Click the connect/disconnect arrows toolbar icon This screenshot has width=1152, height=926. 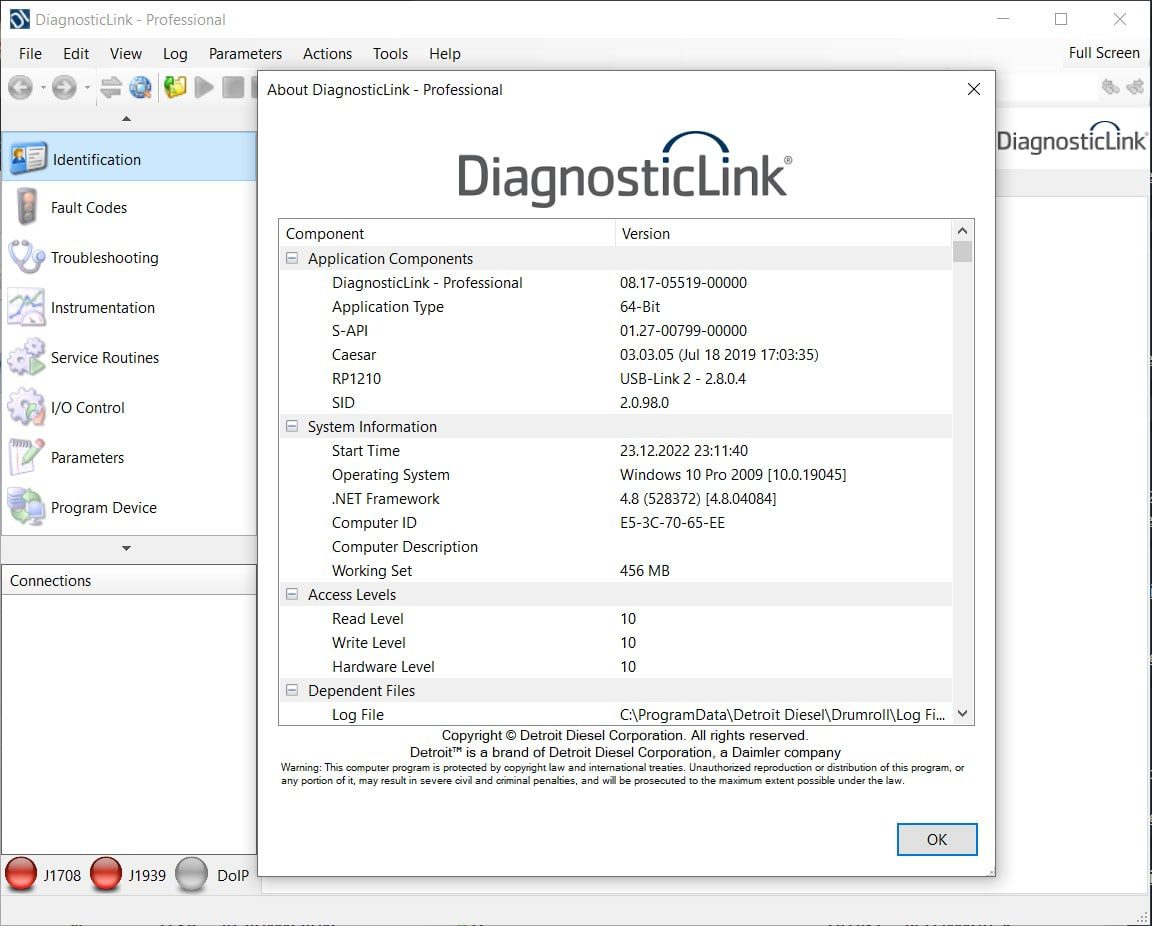[110, 88]
